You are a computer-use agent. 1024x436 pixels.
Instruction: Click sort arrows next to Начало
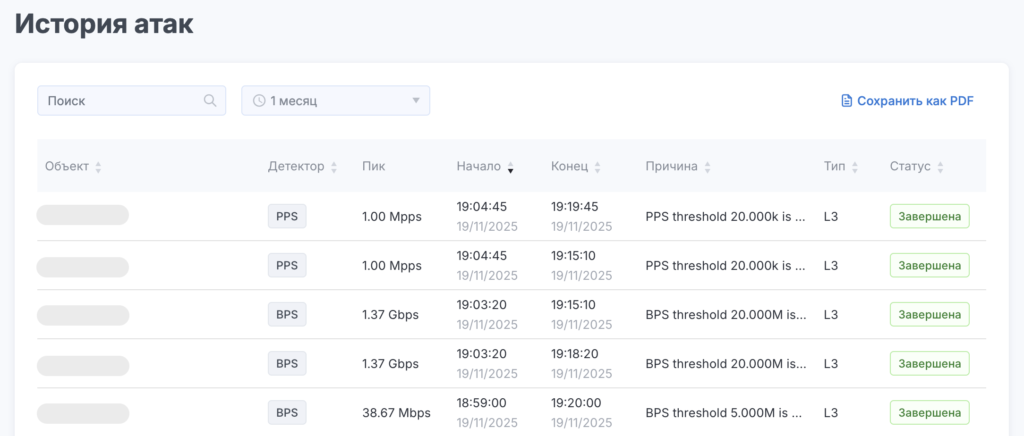click(511, 167)
